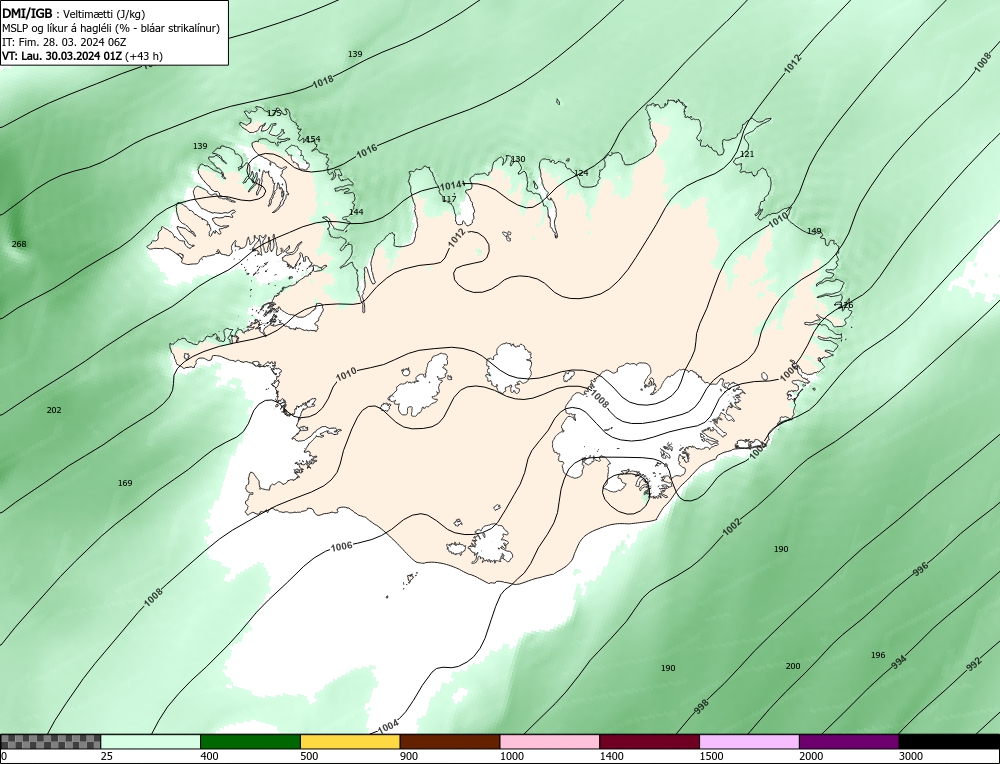Screen dimensions: 1000x764
Task: Select the light green 25–400 legend swatch
Action: 151,741
